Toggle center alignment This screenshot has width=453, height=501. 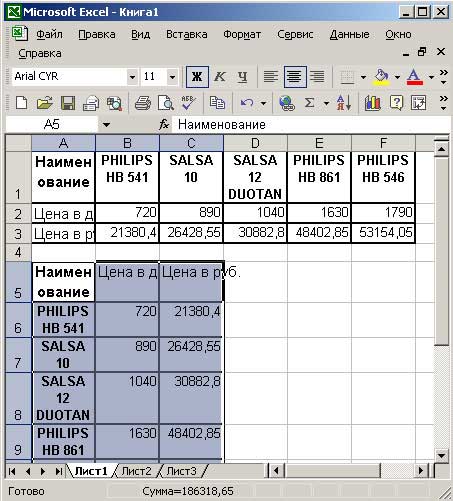[x=295, y=77]
